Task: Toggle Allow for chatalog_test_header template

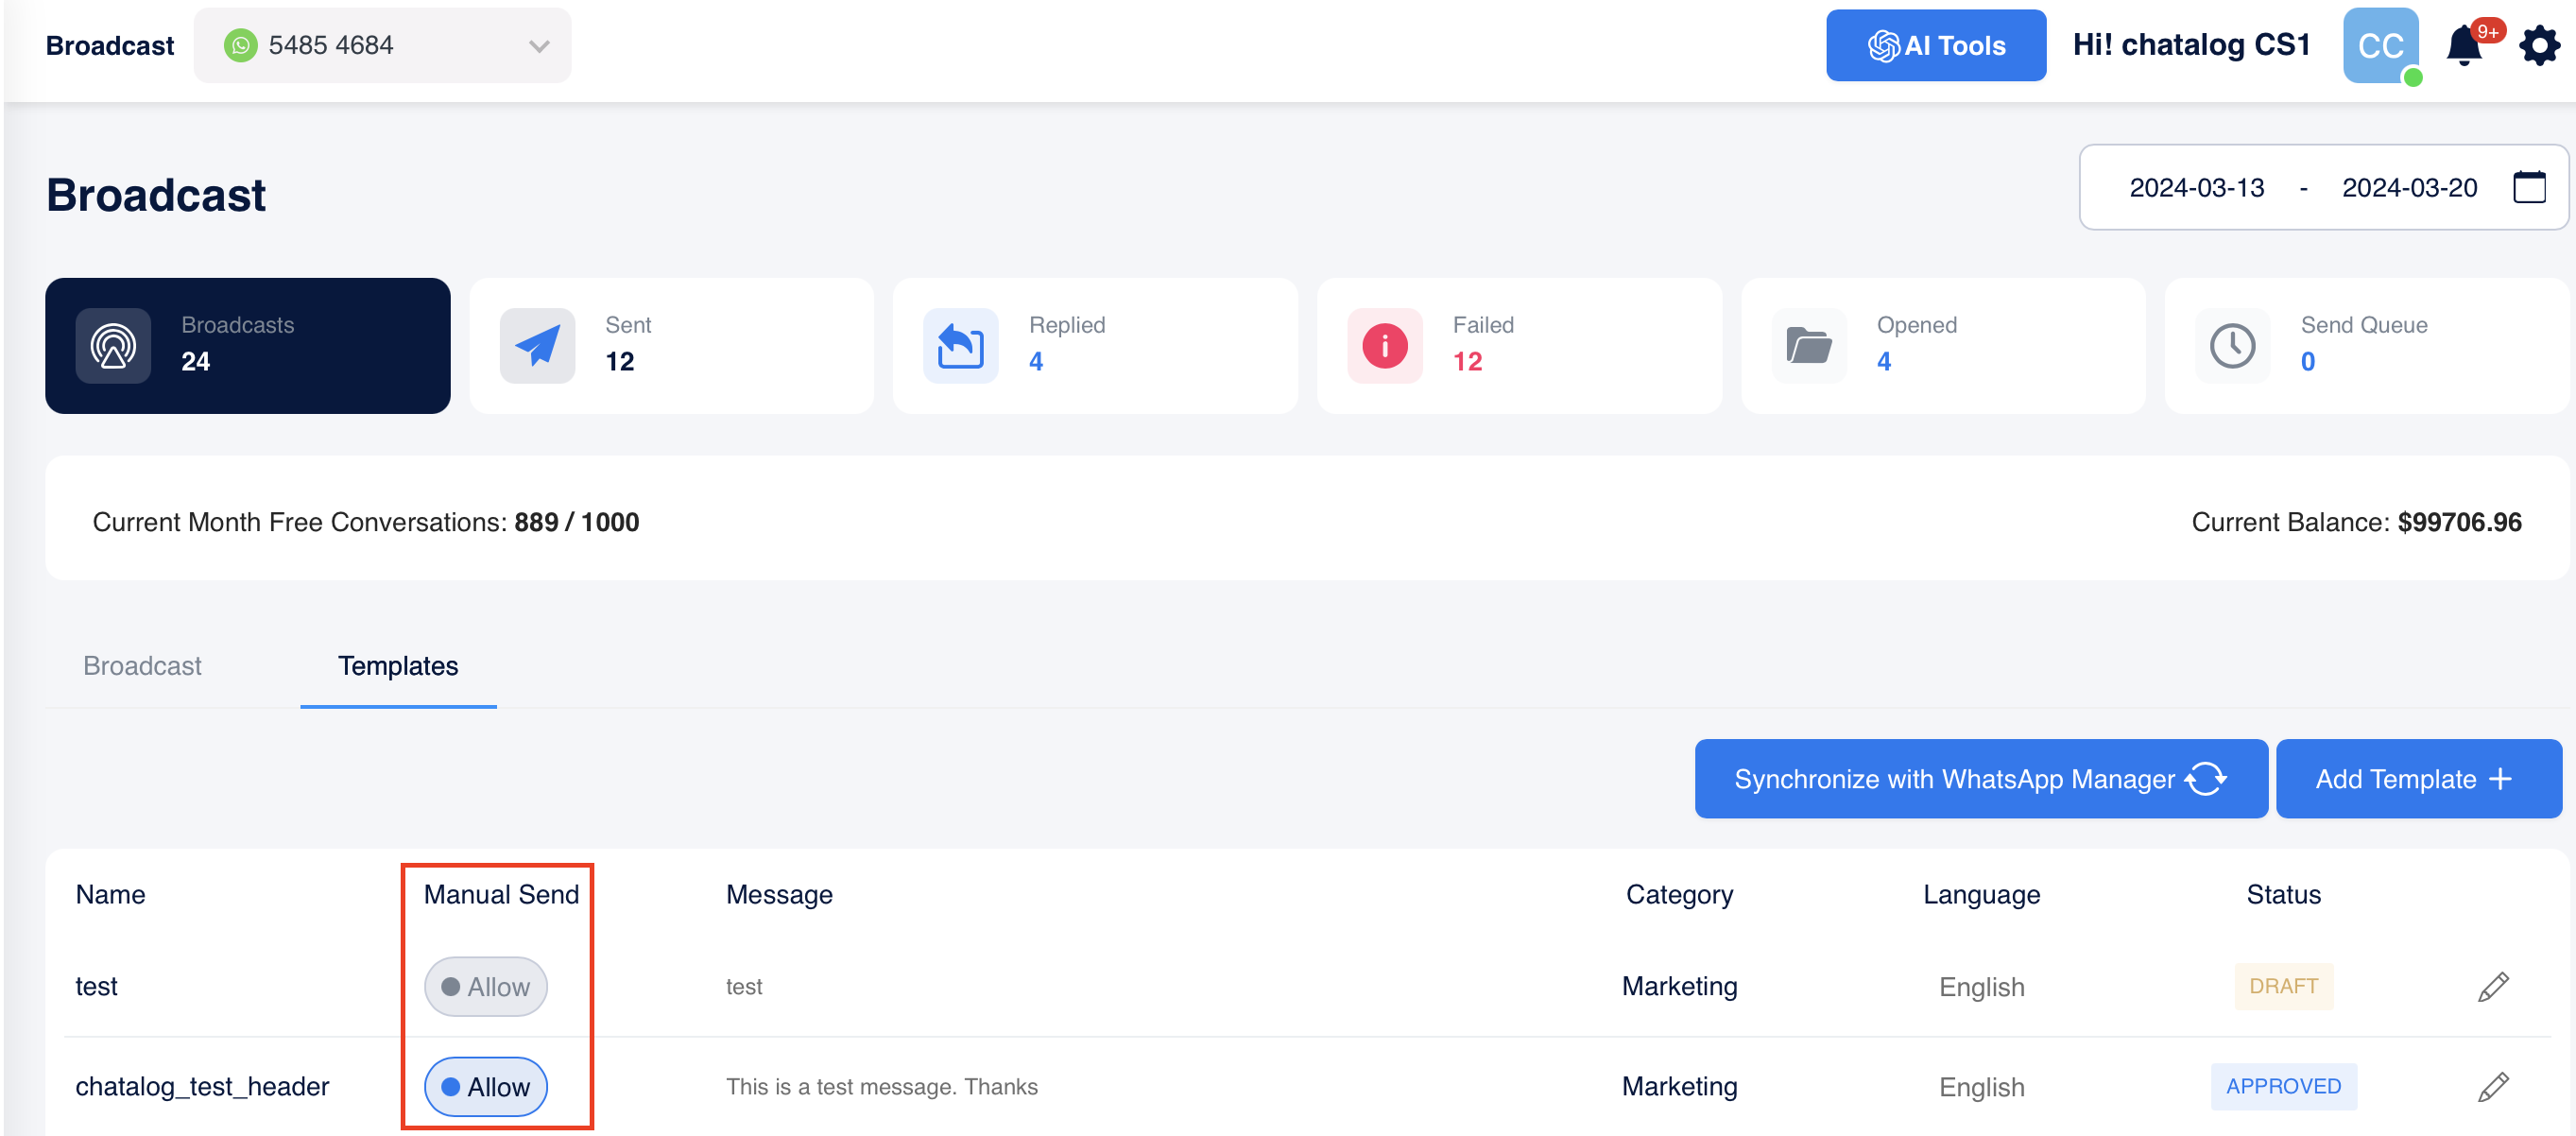Action: click(x=485, y=1086)
